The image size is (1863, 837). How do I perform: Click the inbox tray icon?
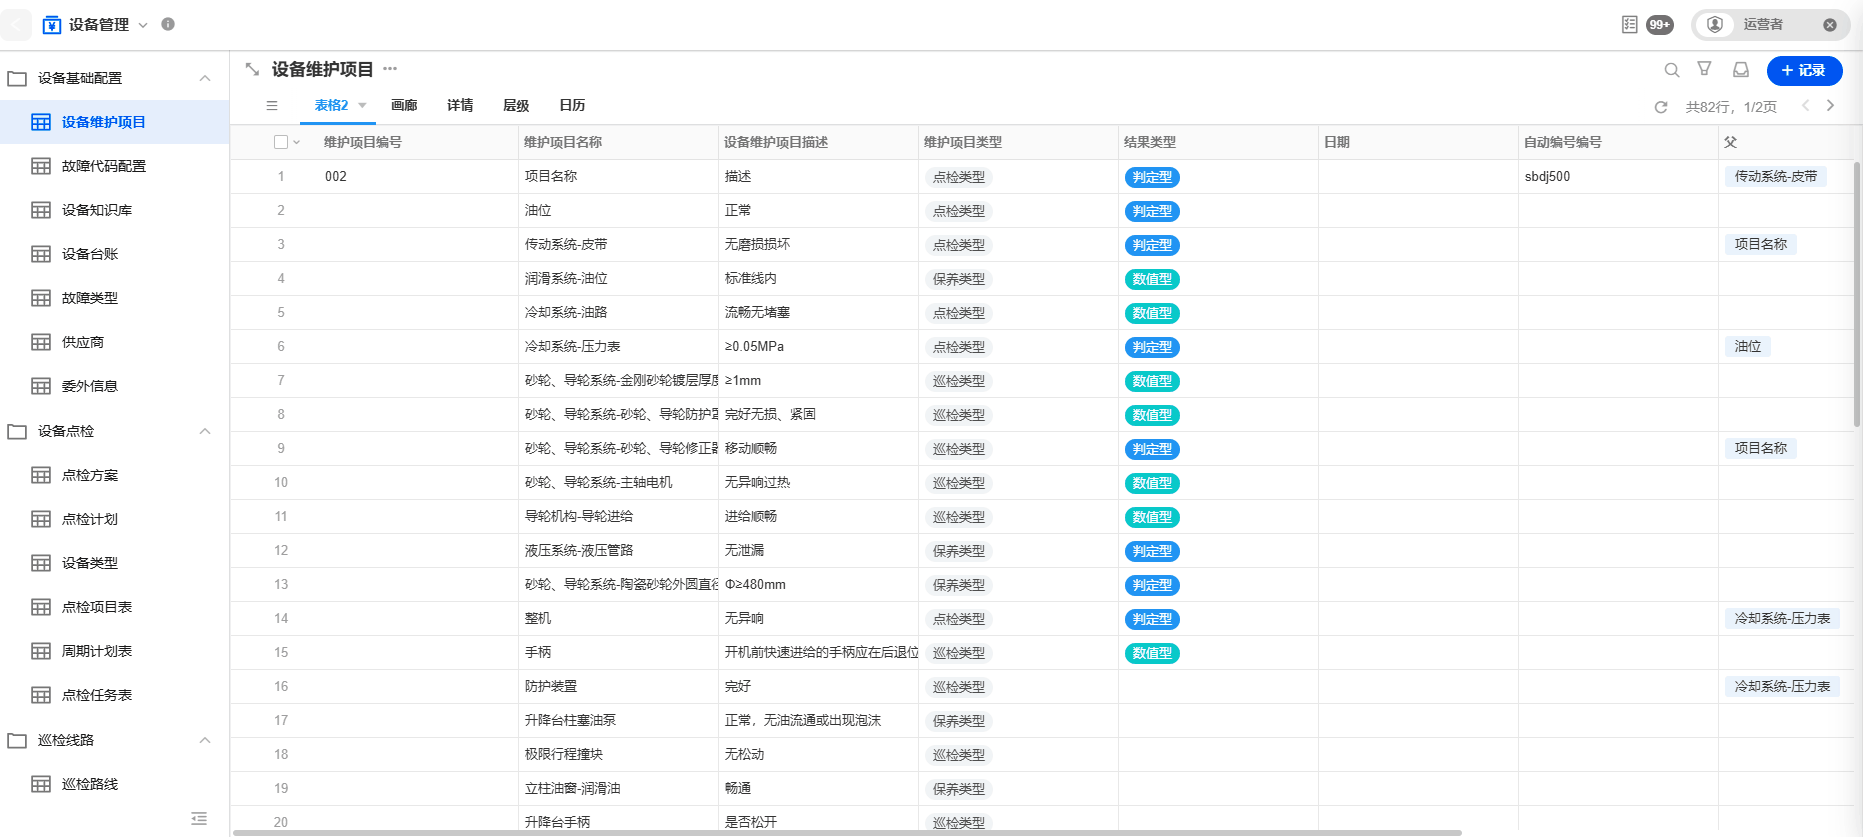click(1740, 70)
